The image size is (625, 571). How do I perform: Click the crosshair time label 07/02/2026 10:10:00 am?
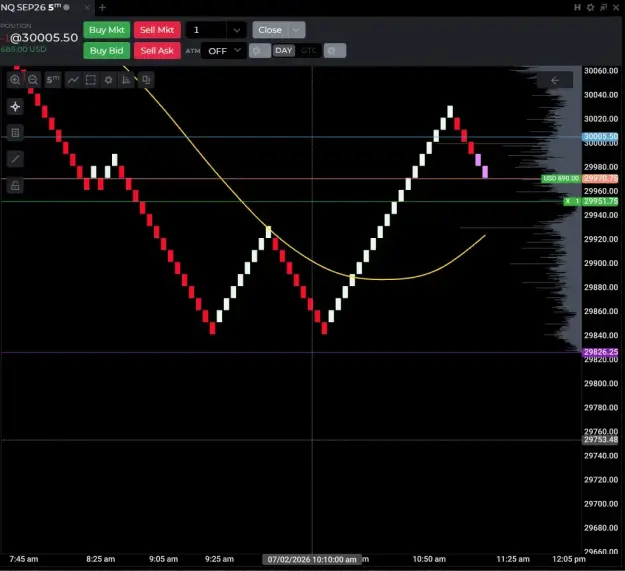(312, 559)
